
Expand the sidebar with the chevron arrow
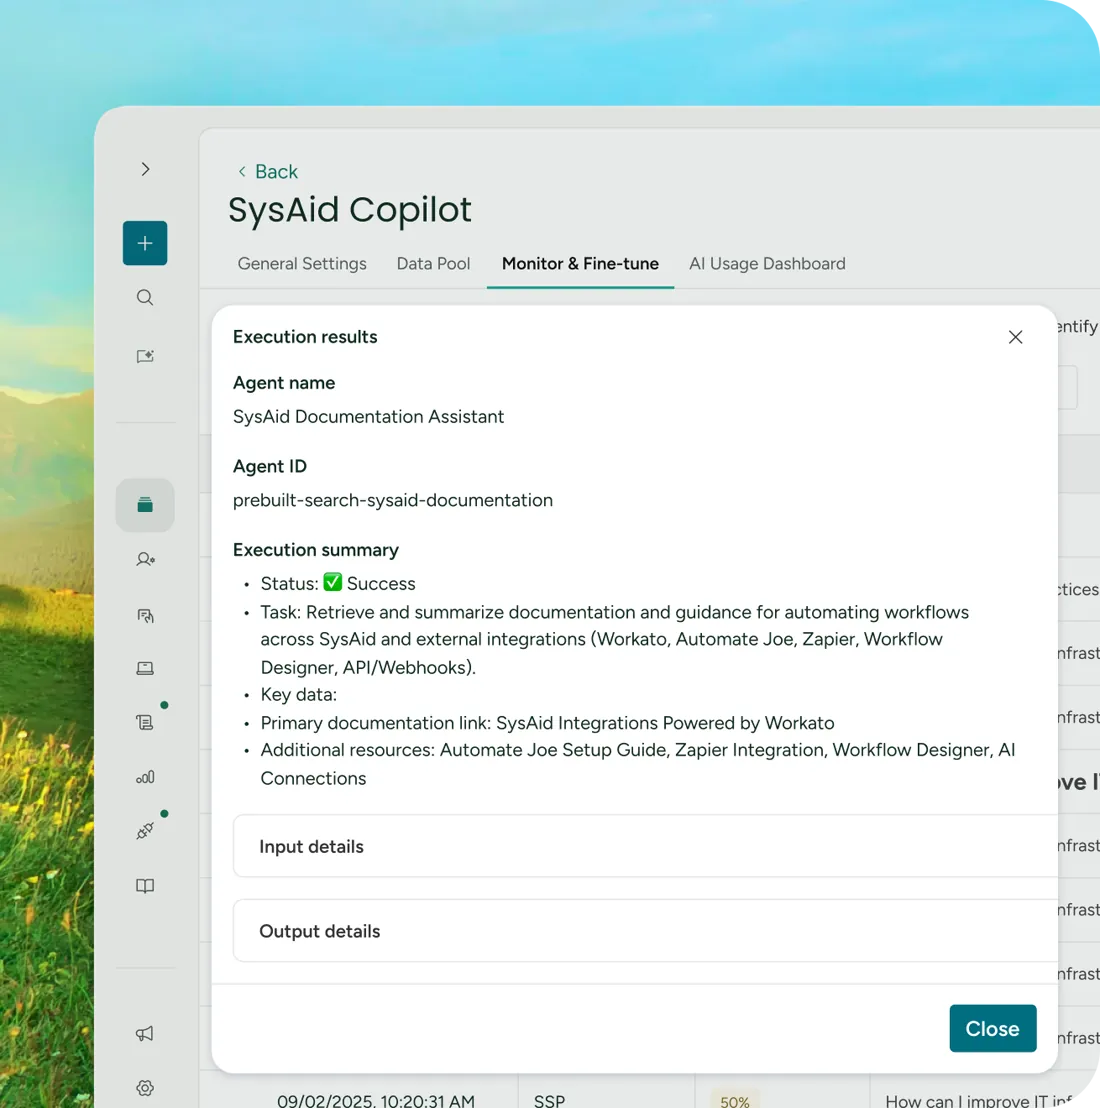coord(146,170)
